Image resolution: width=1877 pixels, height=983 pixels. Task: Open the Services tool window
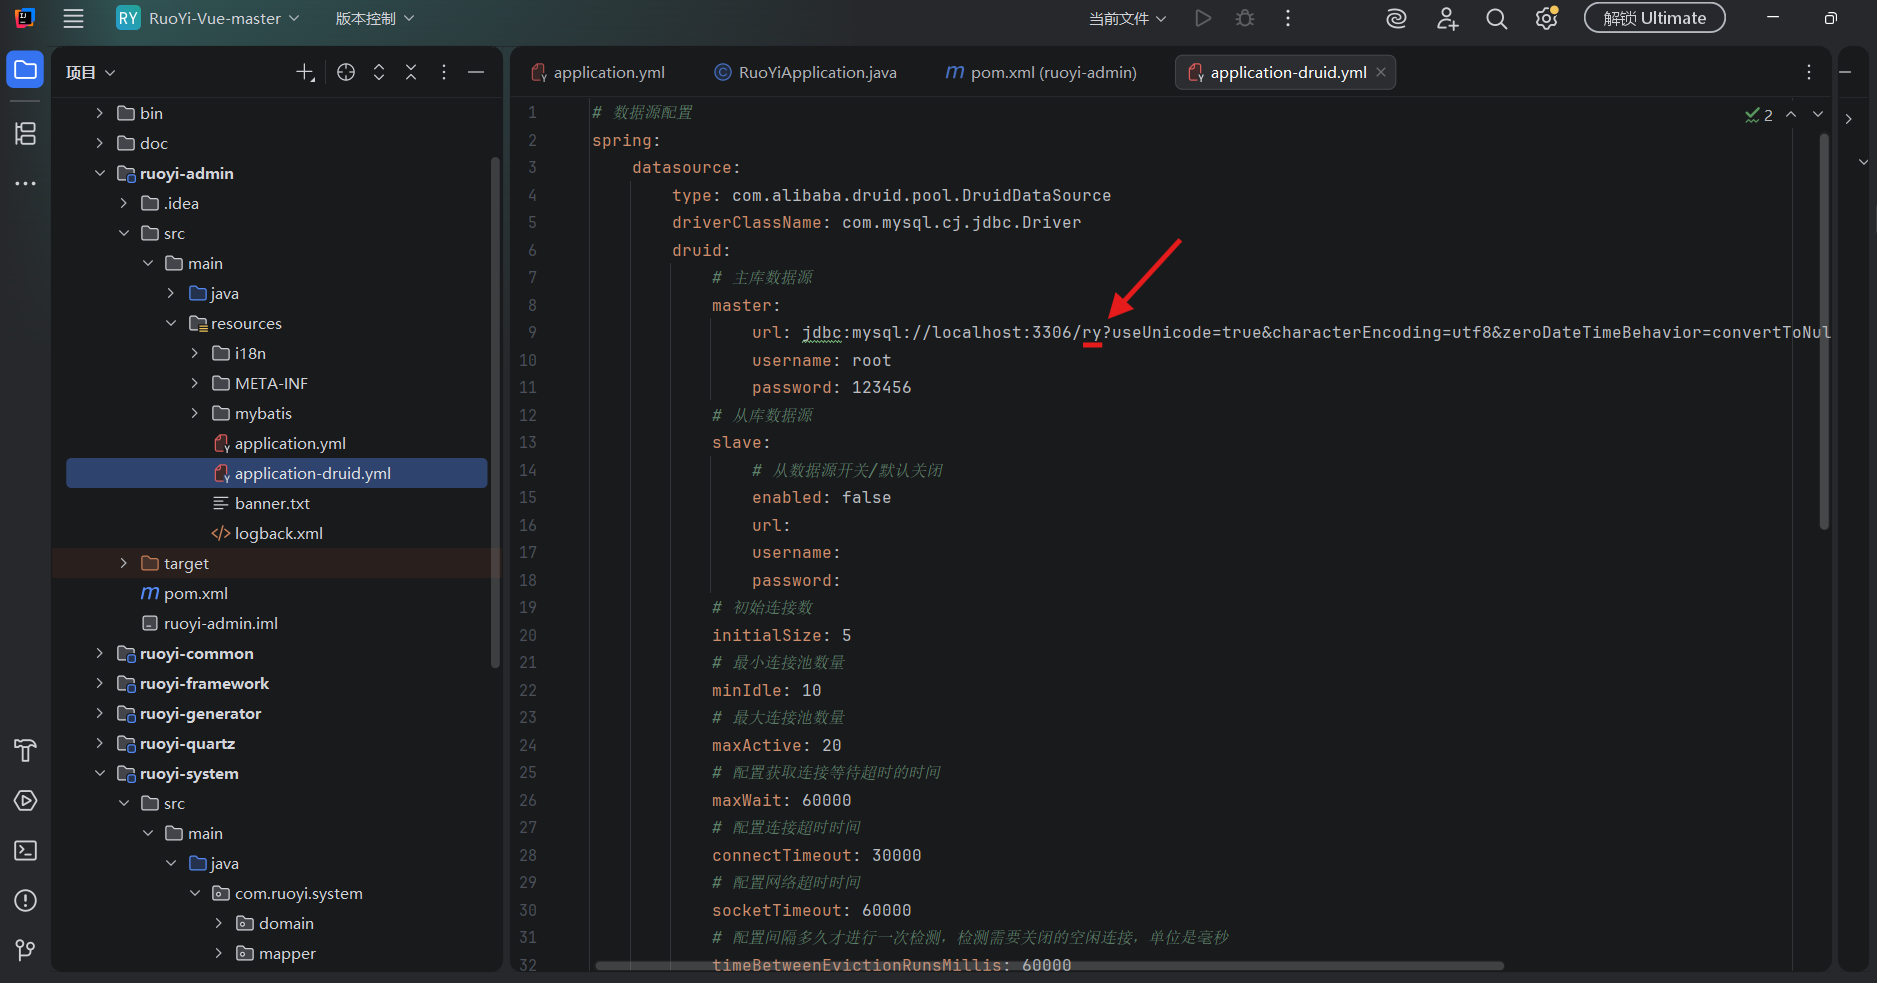pyautogui.click(x=25, y=800)
